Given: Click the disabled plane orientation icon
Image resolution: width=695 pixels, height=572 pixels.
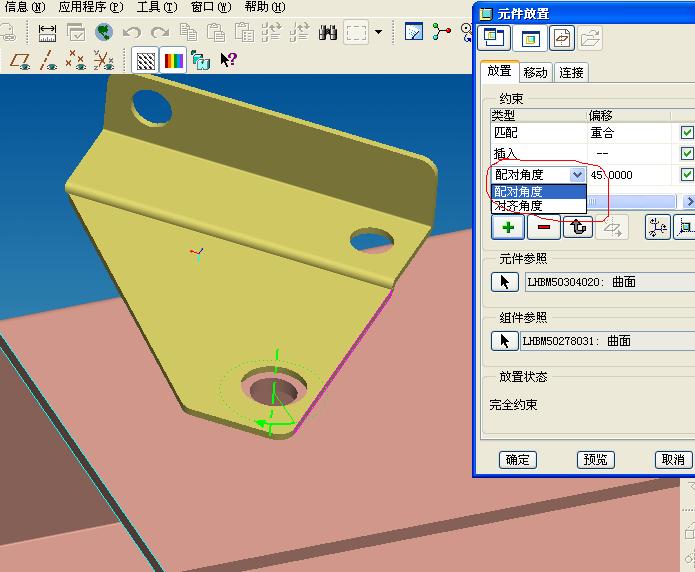Looking at the screenshot, I should point(612,227).
